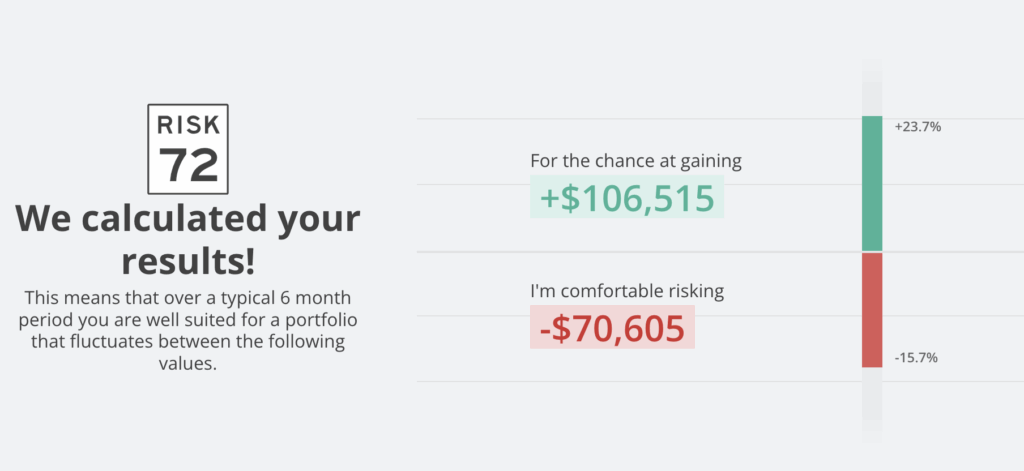
Task: Click the 6 month period description paragraph
Action: click(x=188, y=331)
